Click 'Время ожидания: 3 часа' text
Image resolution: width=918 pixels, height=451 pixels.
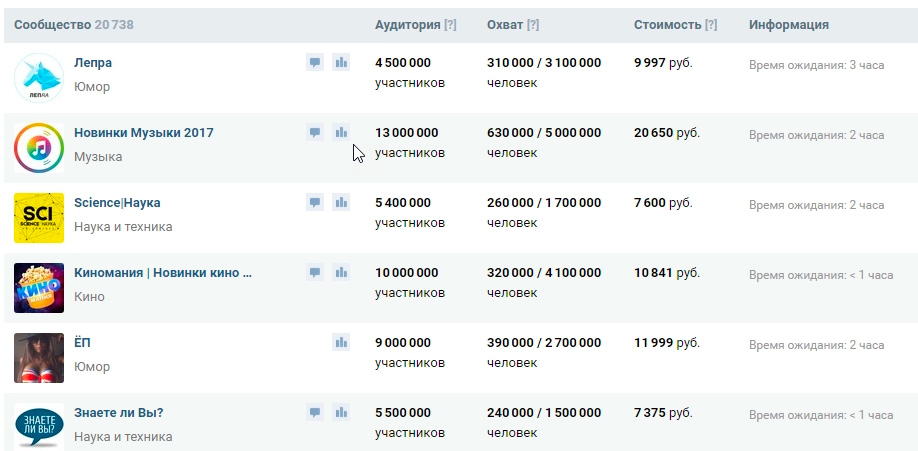[x=817, y=65]
